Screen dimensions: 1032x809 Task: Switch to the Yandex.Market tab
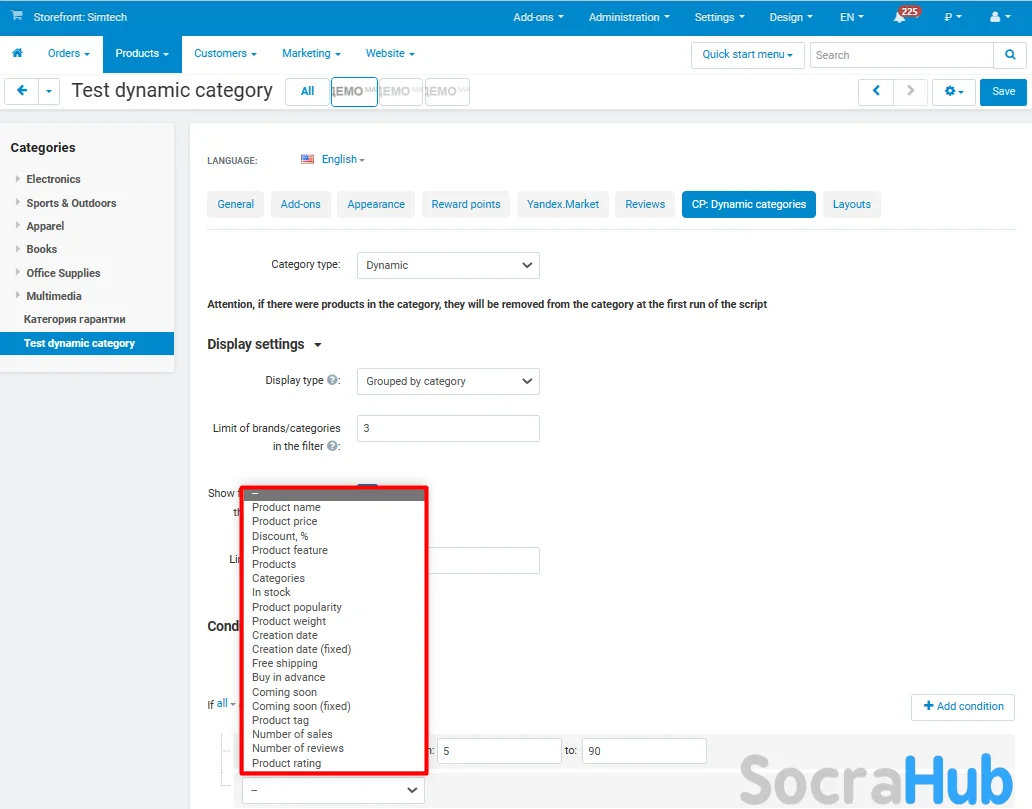click(563, 204)
